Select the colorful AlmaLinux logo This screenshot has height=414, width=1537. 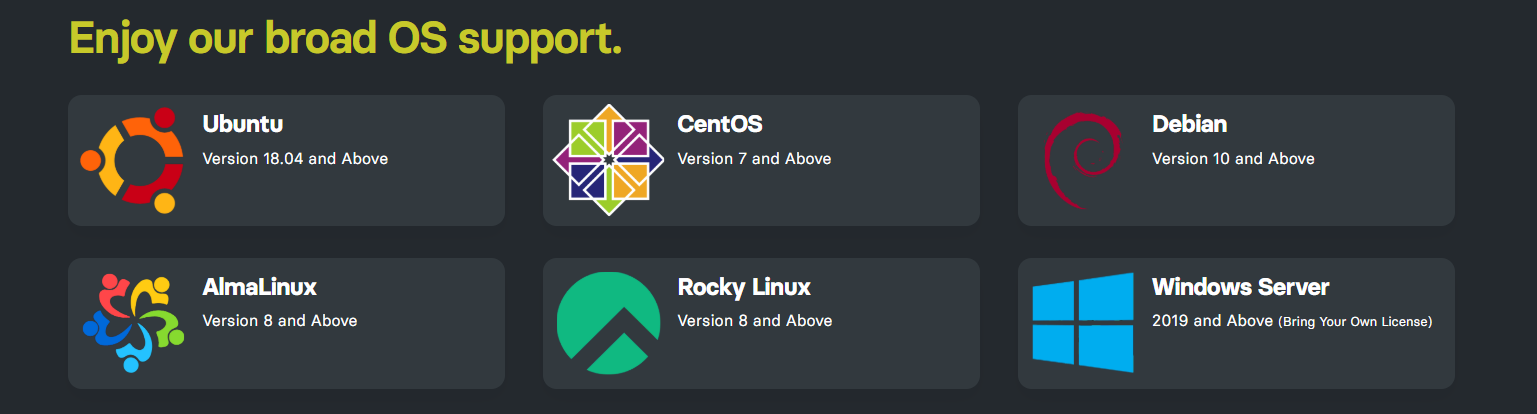[133, 323]
